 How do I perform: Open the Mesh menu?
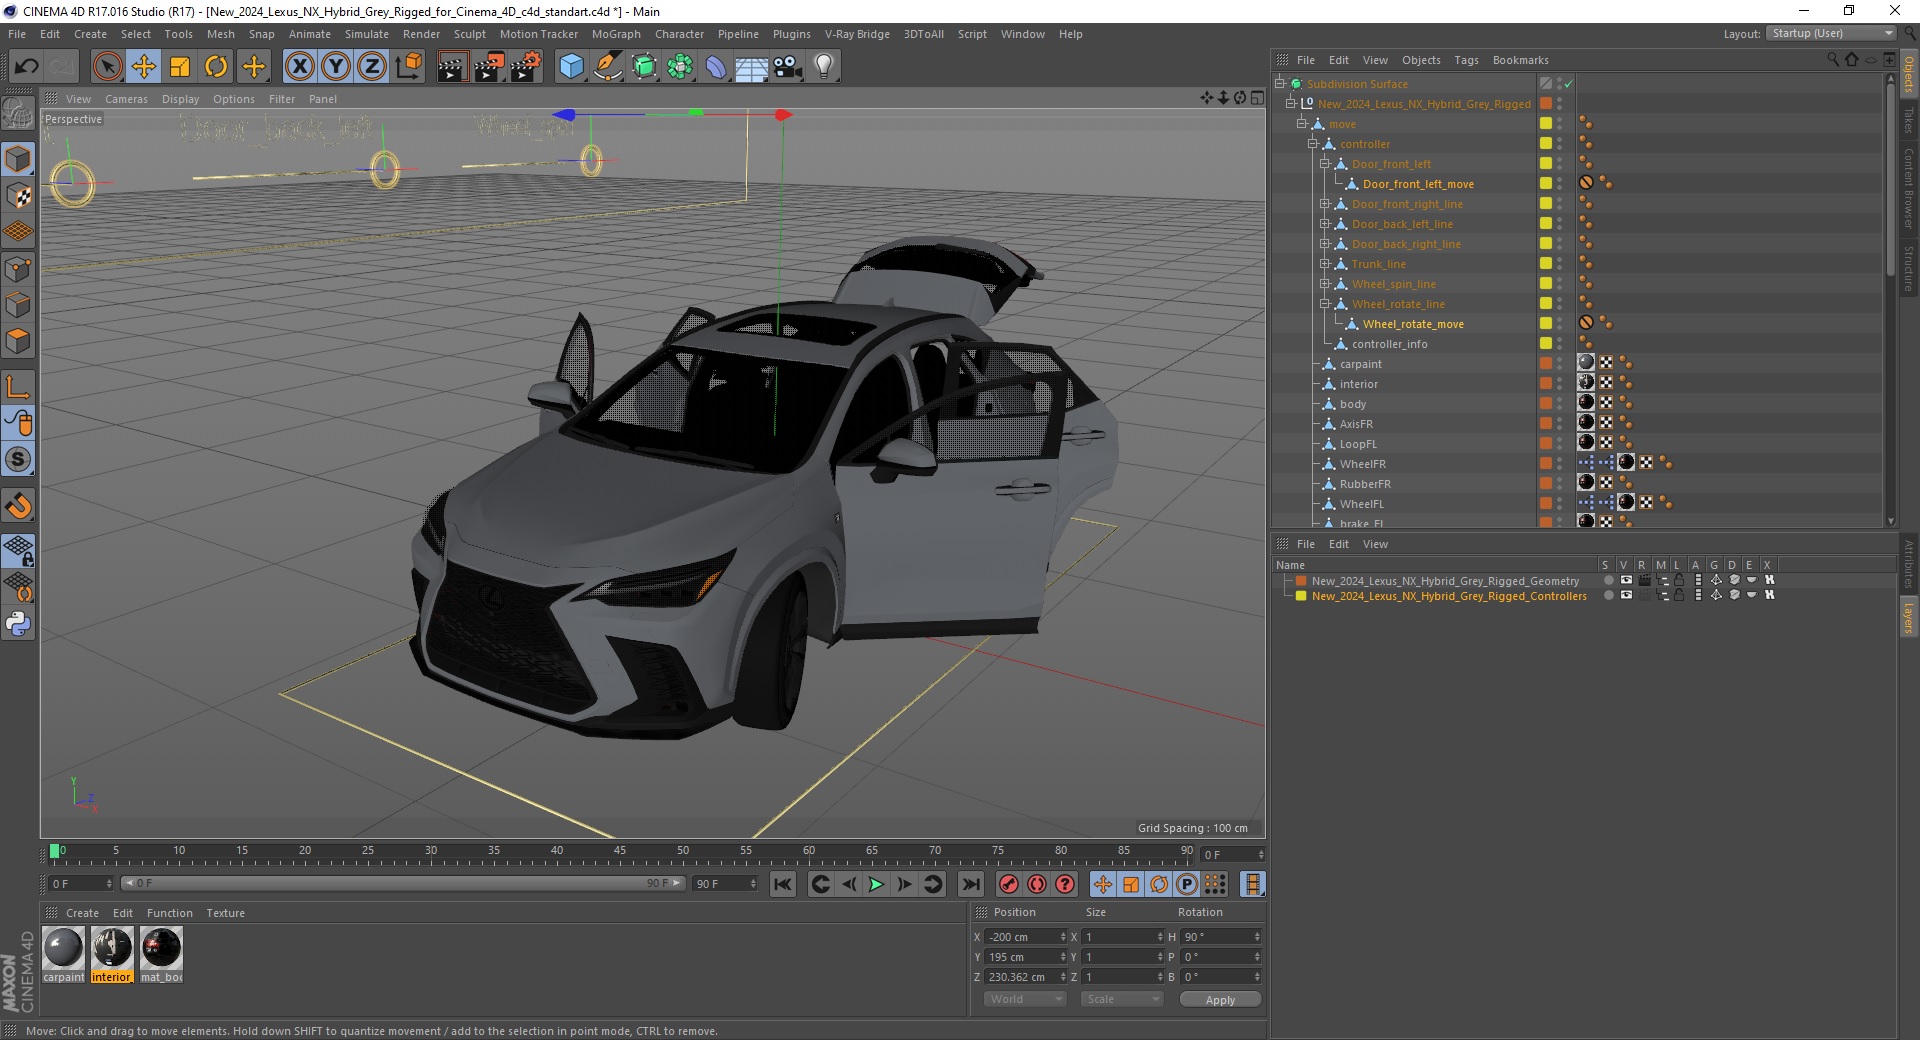tap(220, 34)
